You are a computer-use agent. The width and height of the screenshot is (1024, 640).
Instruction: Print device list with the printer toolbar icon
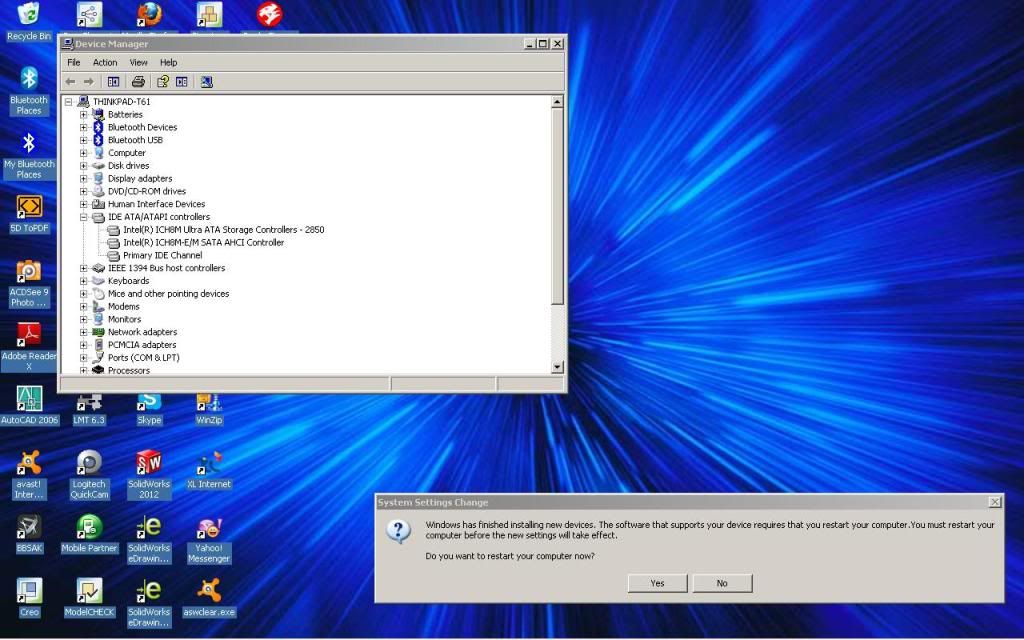tap(138, 82)
